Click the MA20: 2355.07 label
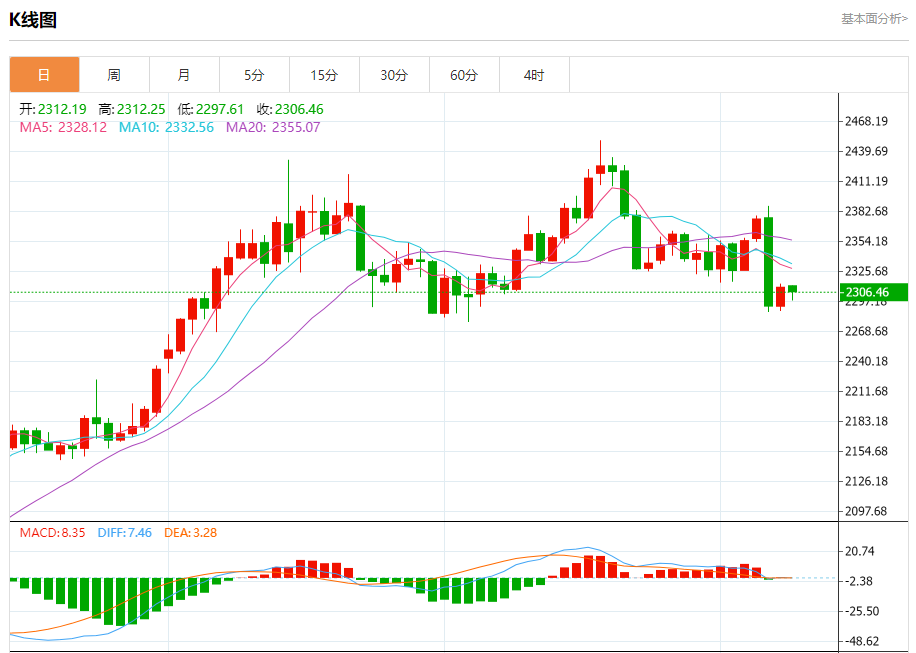916x653 pixels. pyautogui.click(x=273, y=127)
